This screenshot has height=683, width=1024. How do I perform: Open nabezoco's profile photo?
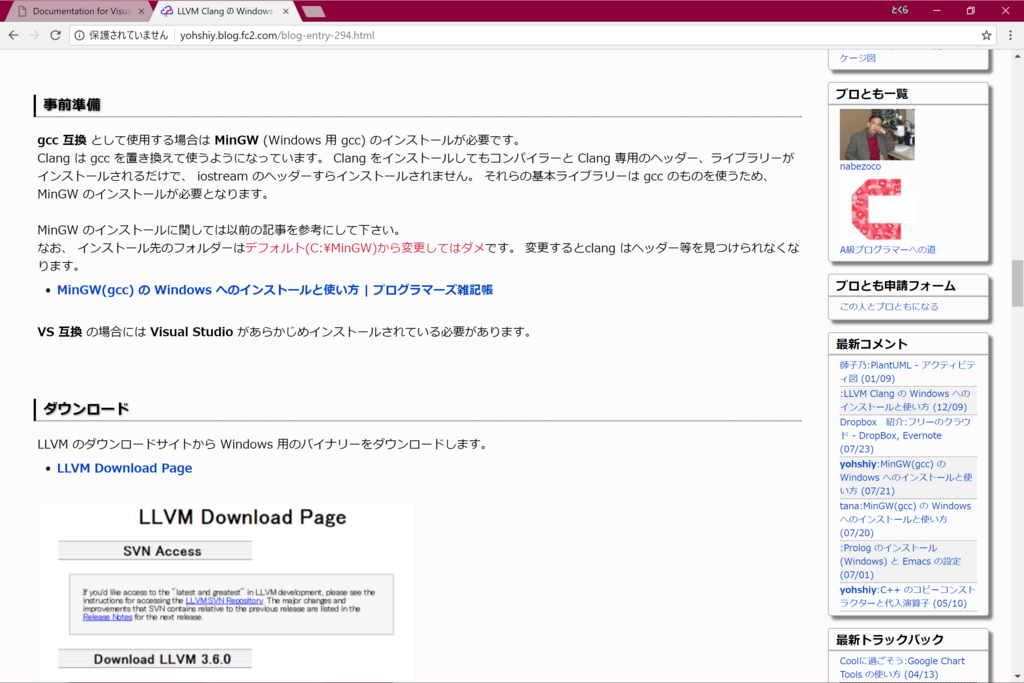click(877, 135)
